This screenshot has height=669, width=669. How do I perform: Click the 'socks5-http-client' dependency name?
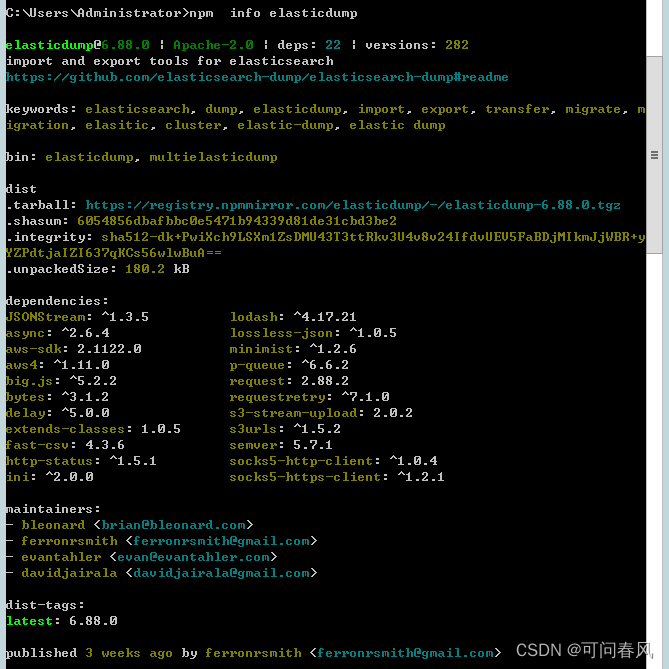coord(302,461)
